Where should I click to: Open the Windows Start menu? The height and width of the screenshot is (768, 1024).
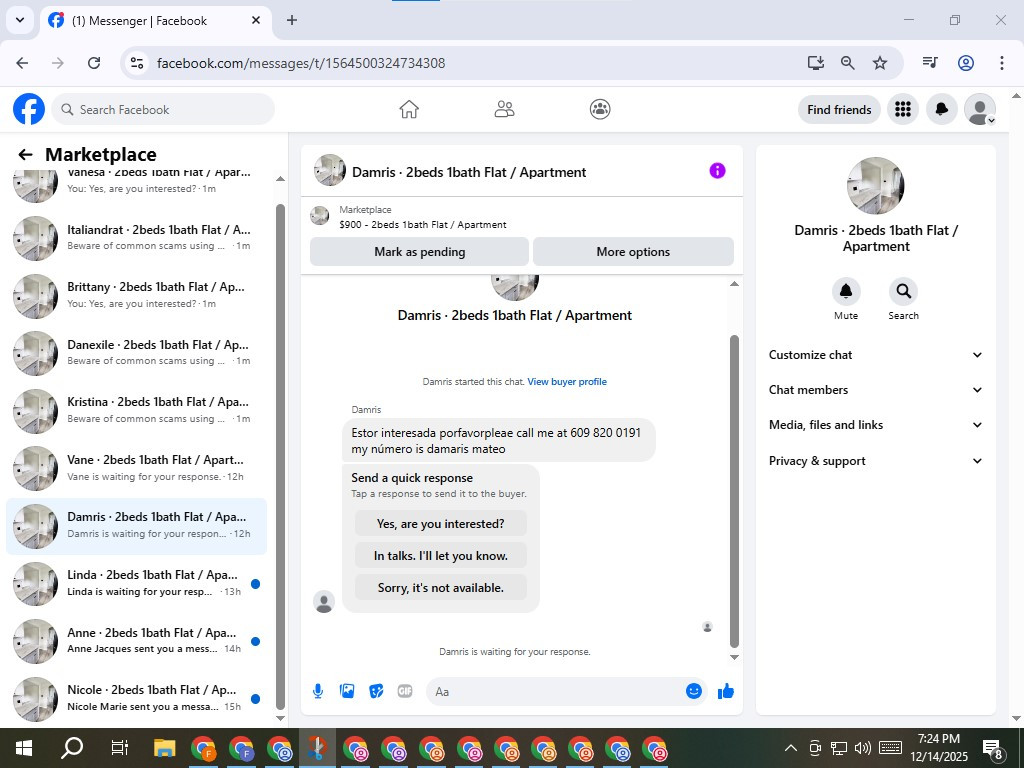[x=24, y=748]
